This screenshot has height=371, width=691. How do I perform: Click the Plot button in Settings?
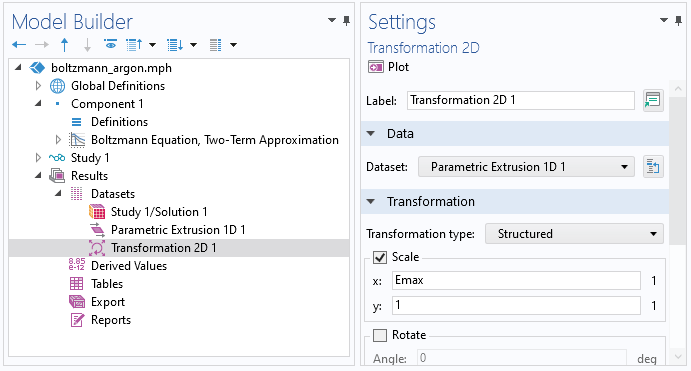pyautogui.click(x=388, y=67)
